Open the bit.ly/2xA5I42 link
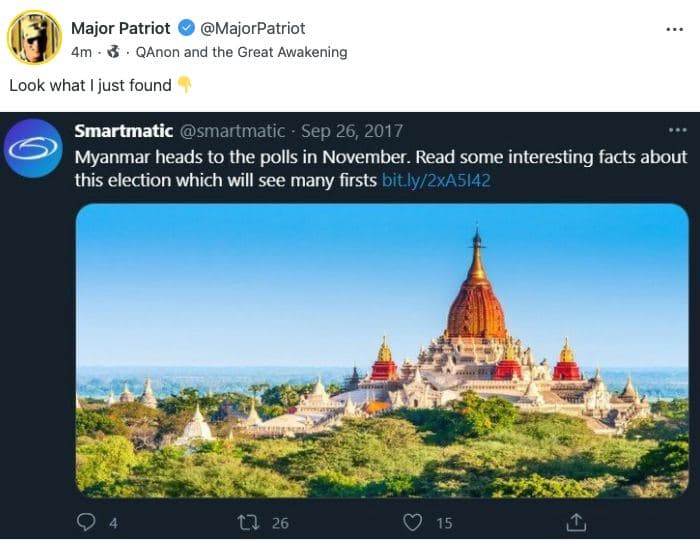 436,181
